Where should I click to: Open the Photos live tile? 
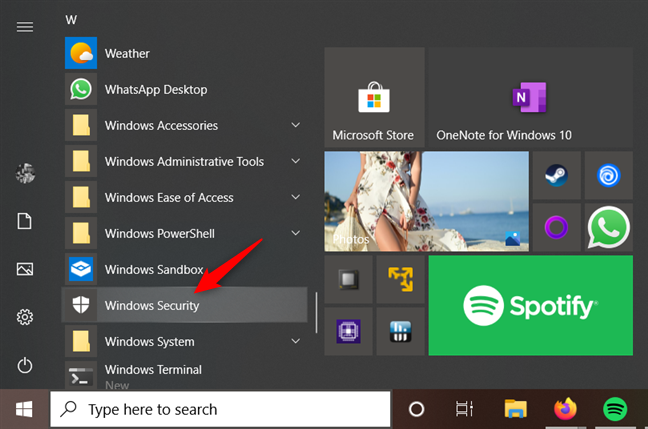(x=426, y=202)
